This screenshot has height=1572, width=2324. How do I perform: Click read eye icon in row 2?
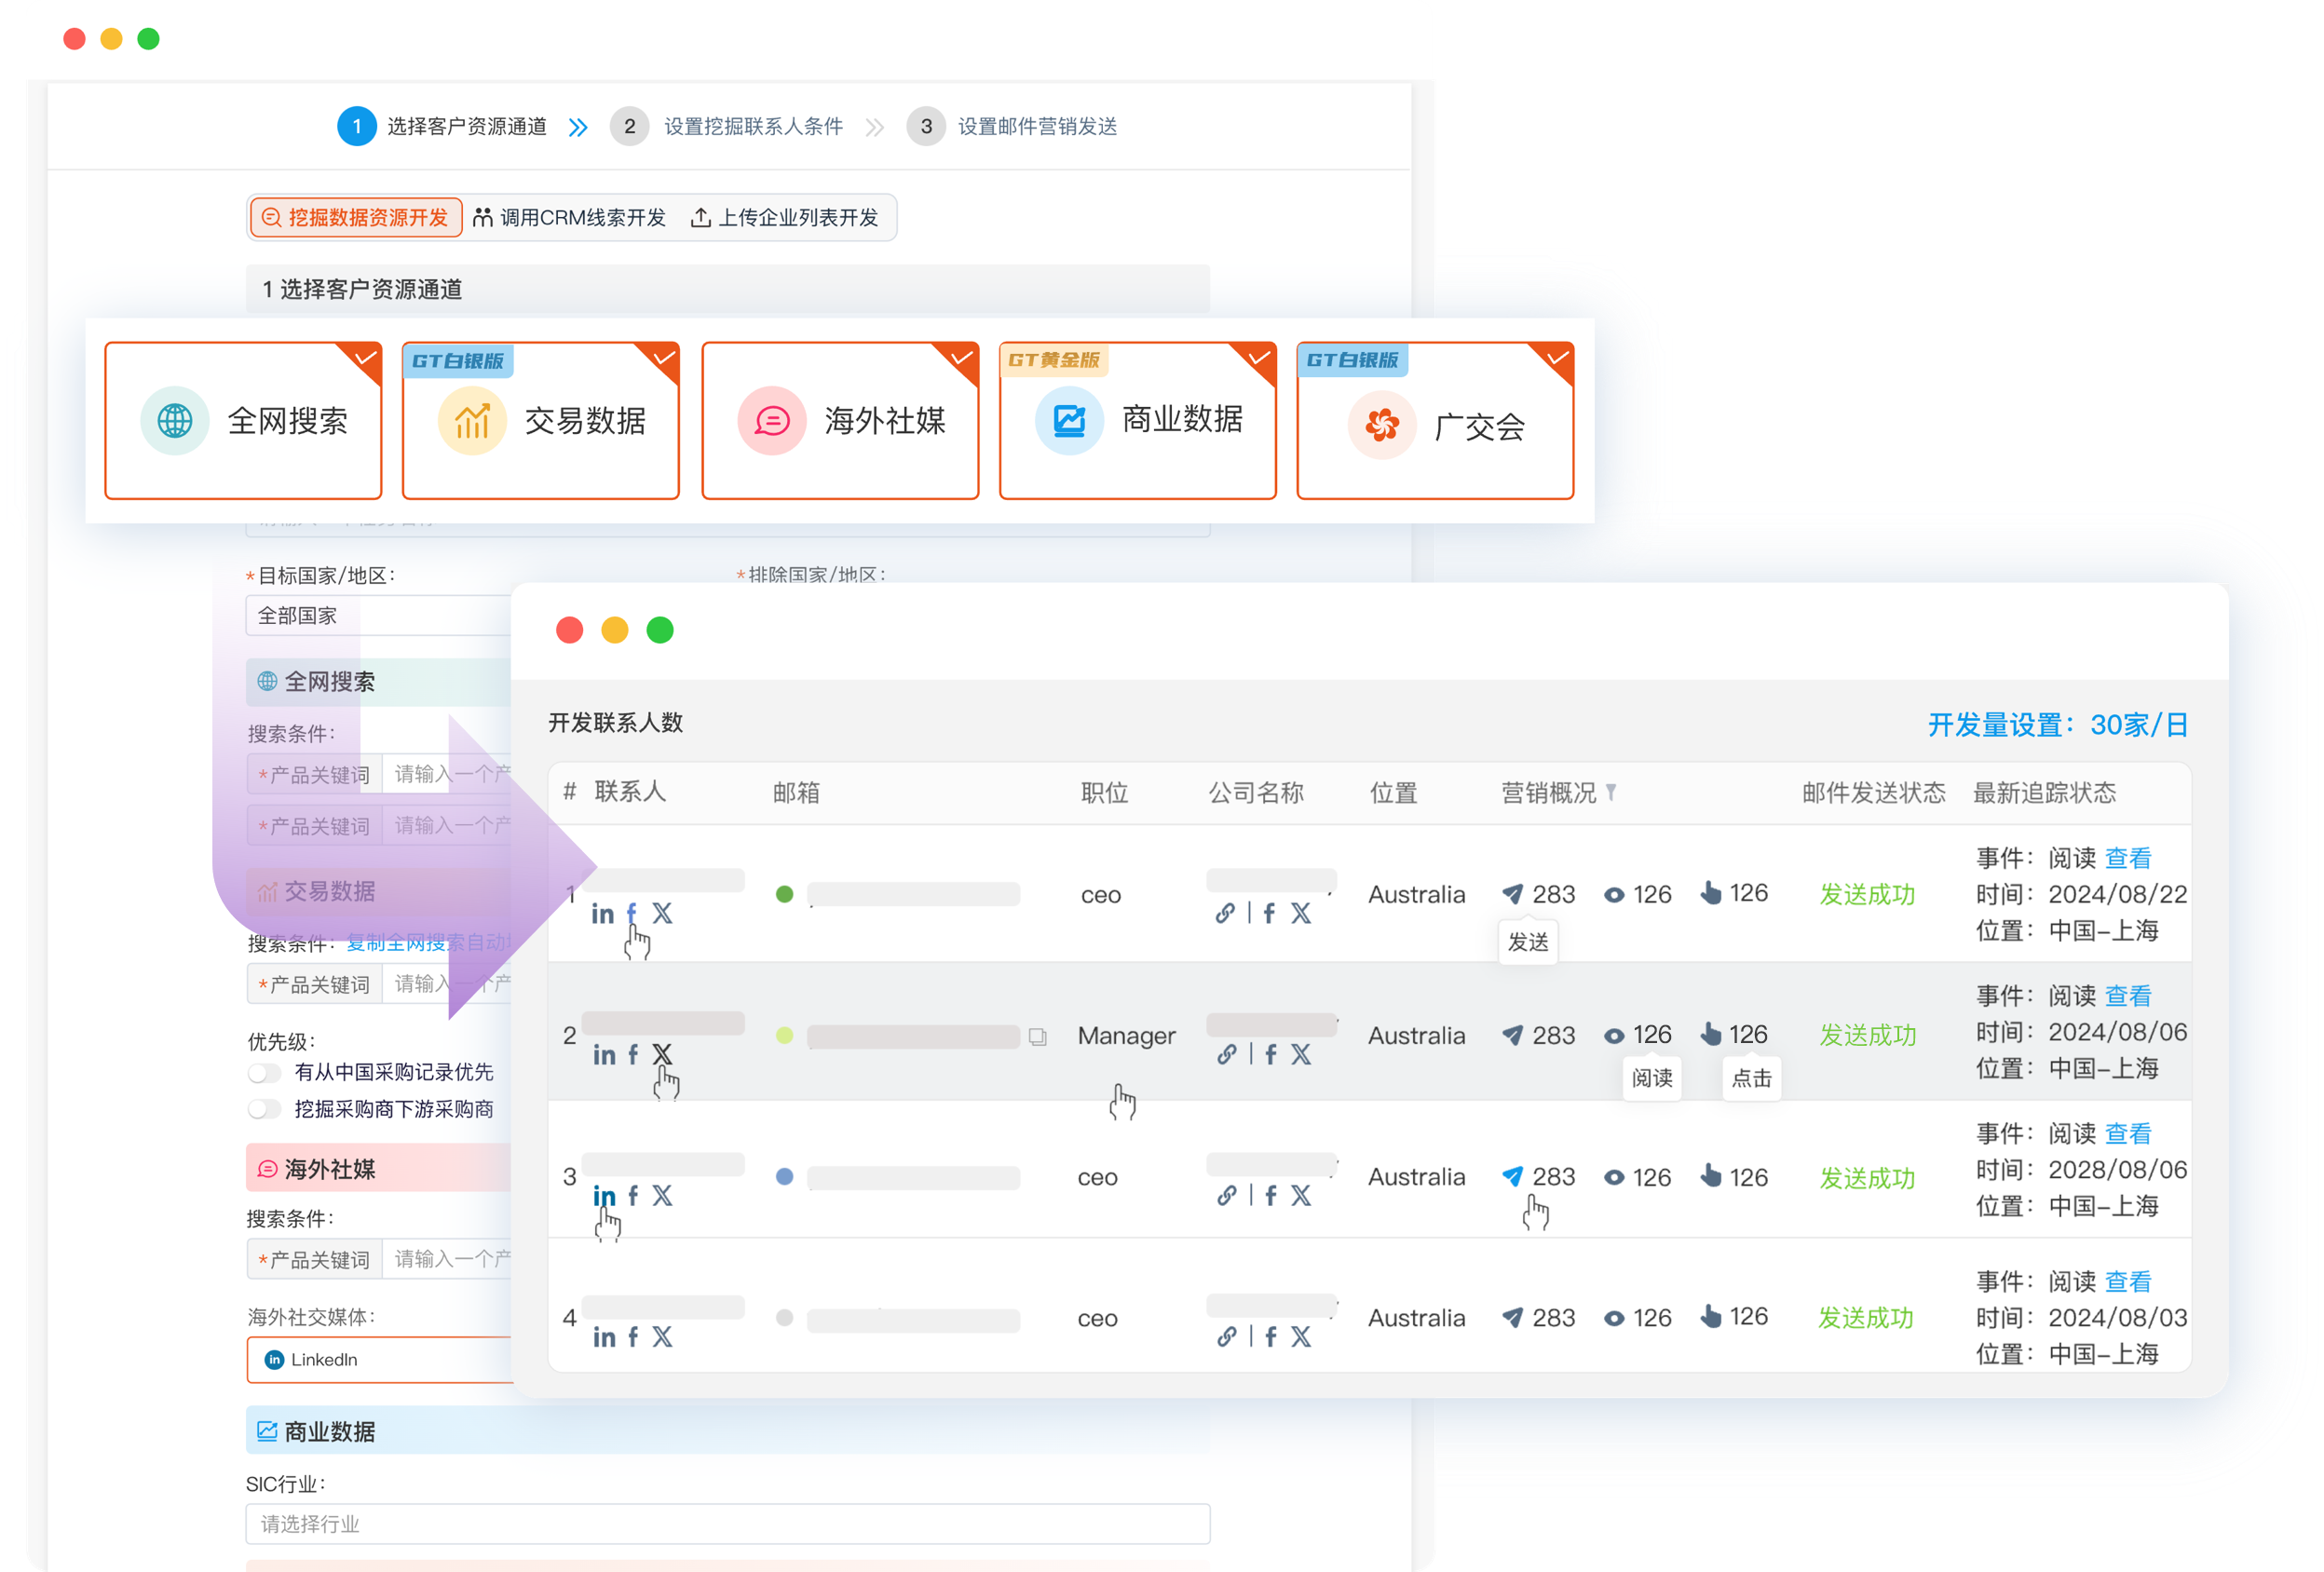click(x=1613, y=1036)
